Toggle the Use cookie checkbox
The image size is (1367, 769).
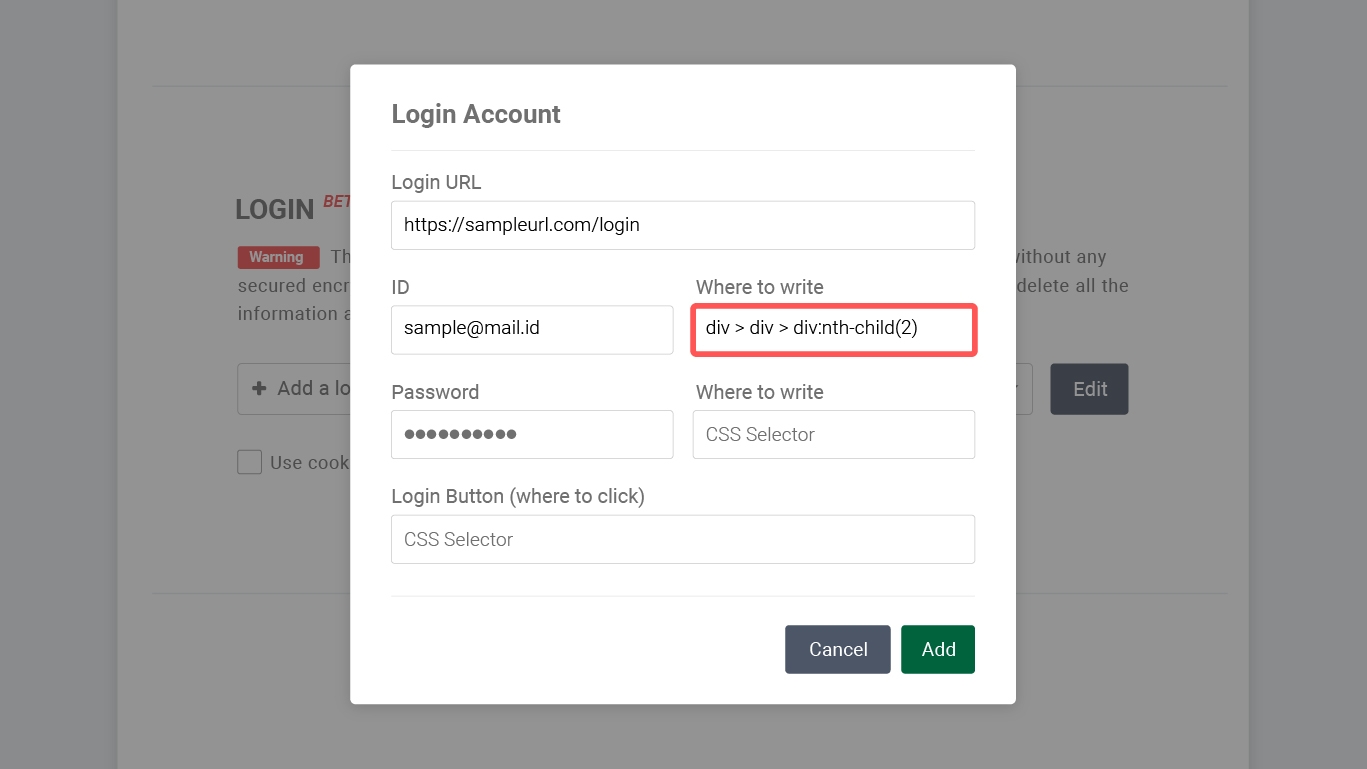tap(250, 462)
